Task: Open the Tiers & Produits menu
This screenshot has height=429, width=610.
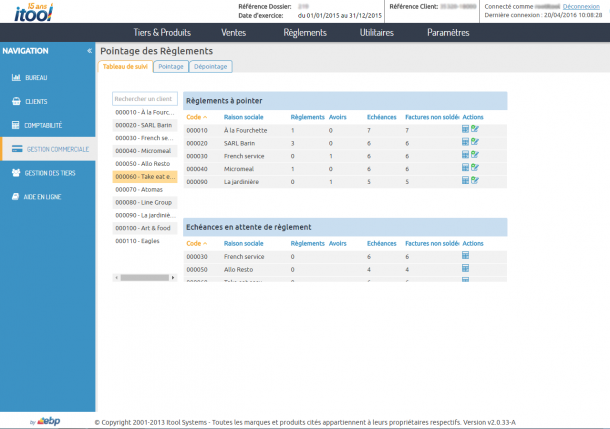Action: [x=162, y=32]
